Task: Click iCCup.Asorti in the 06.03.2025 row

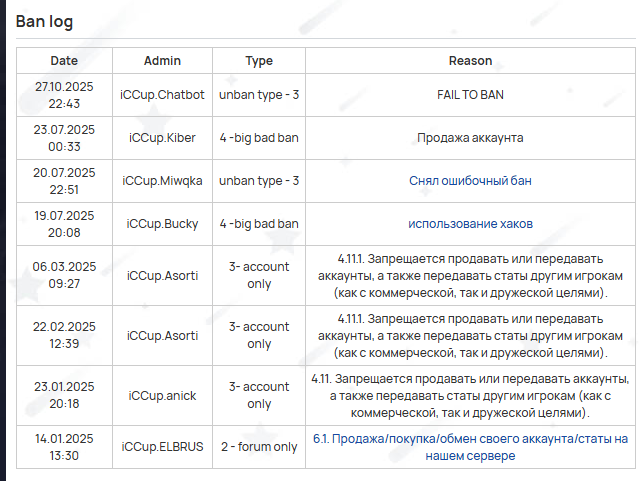Action: (162, 276)
